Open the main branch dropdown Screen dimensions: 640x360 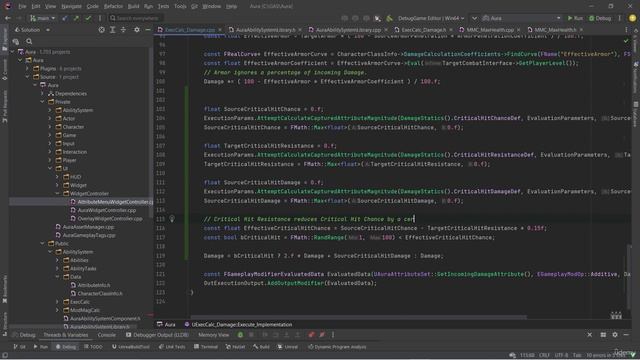pyautogui.click(x=42, y=18)
